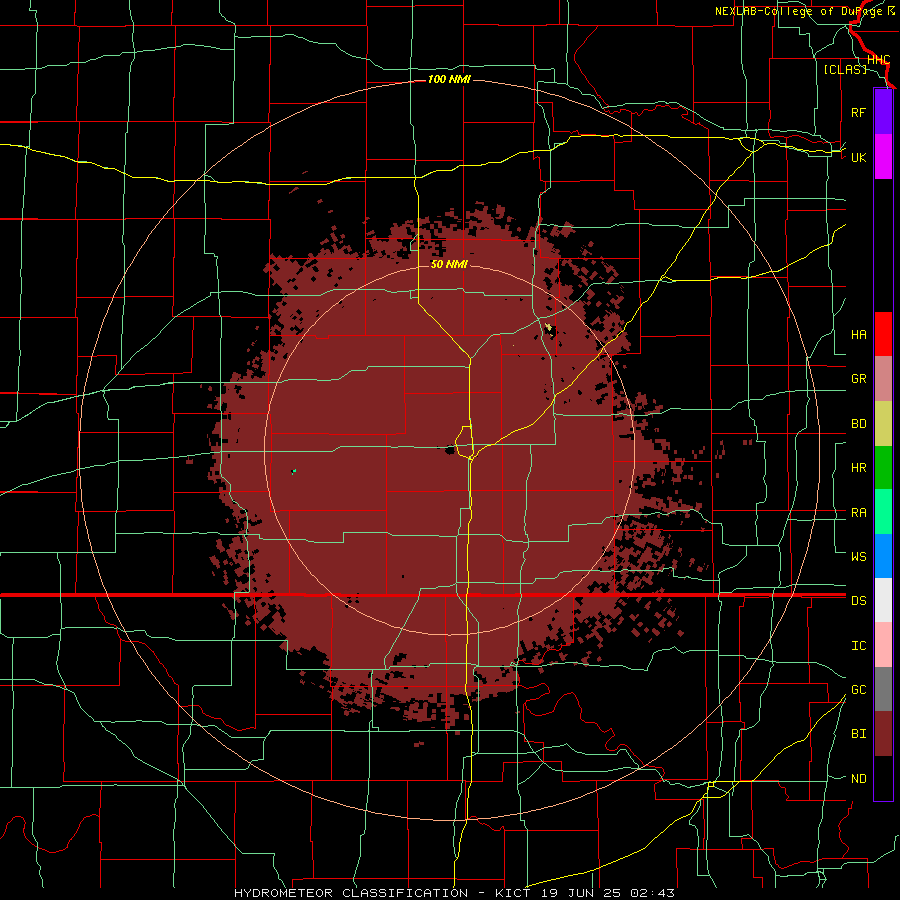Click the UK magenta color swatch

pyautogui.click(x=883, y=157)
